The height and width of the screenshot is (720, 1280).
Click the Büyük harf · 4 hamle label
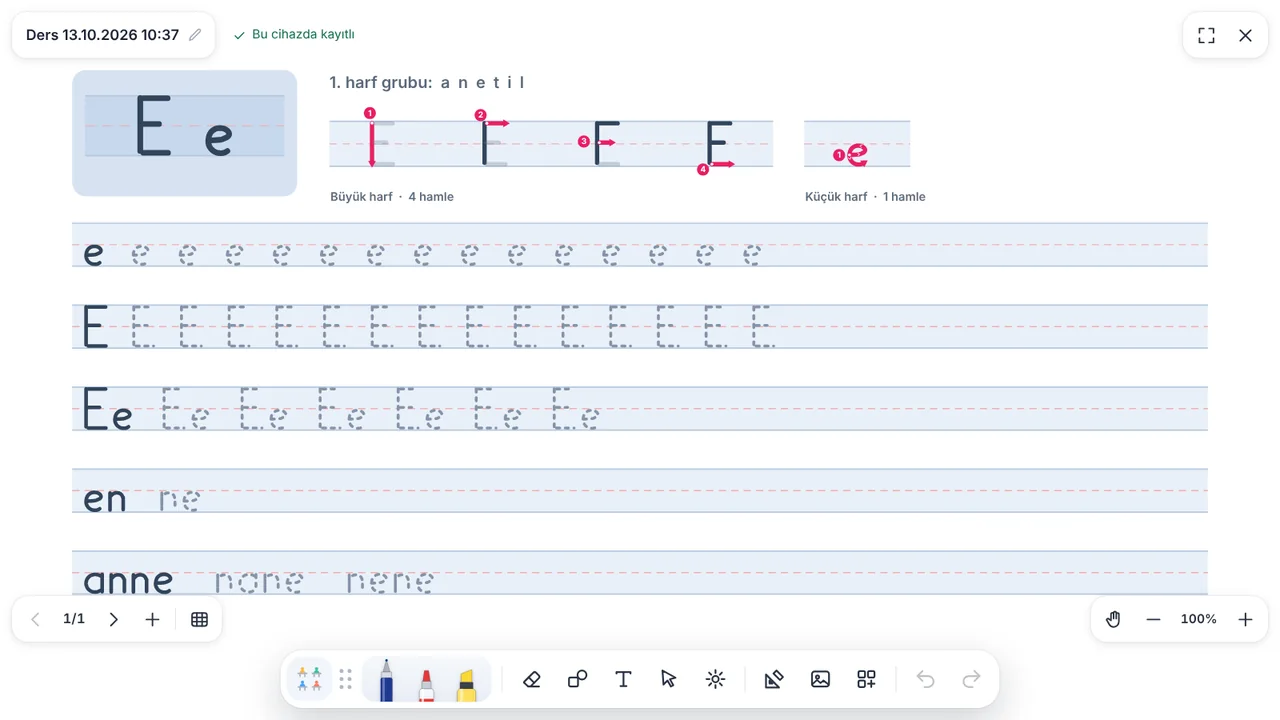(x=392, y=197)
